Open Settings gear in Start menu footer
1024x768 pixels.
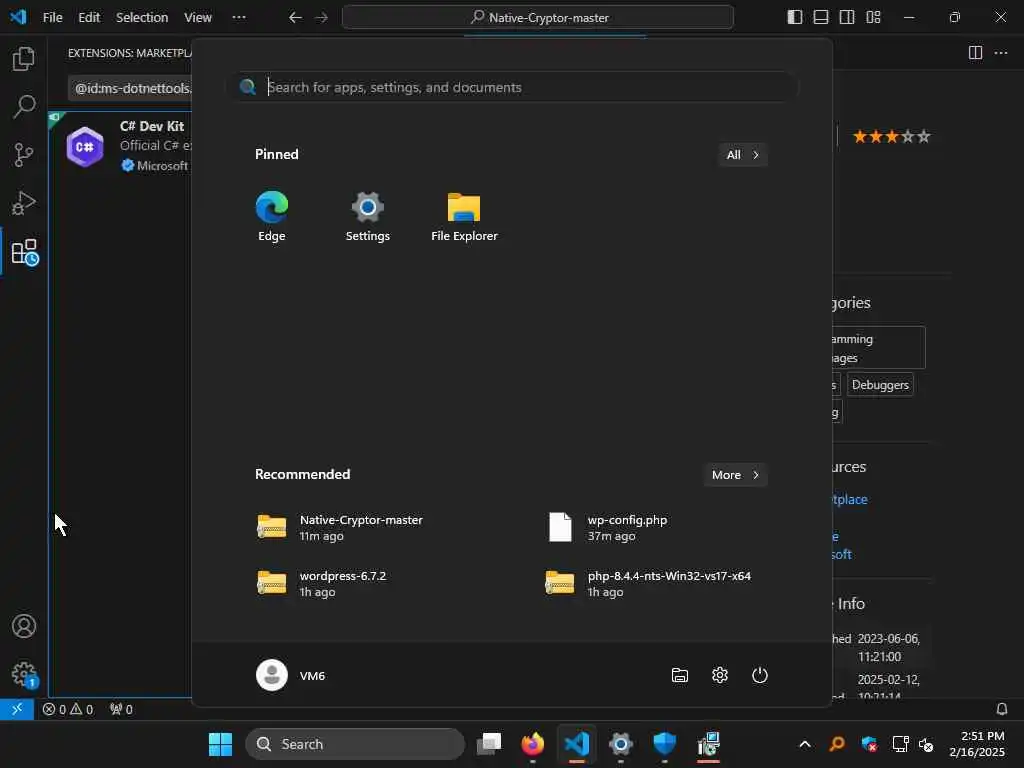pos(720,675)
